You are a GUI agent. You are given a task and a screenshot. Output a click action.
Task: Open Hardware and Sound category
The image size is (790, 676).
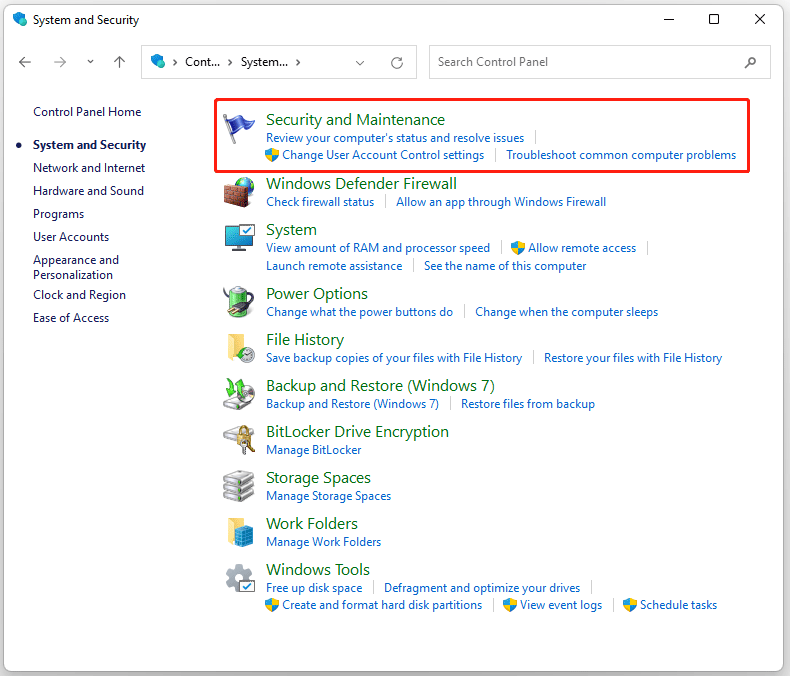pos(89,191)
